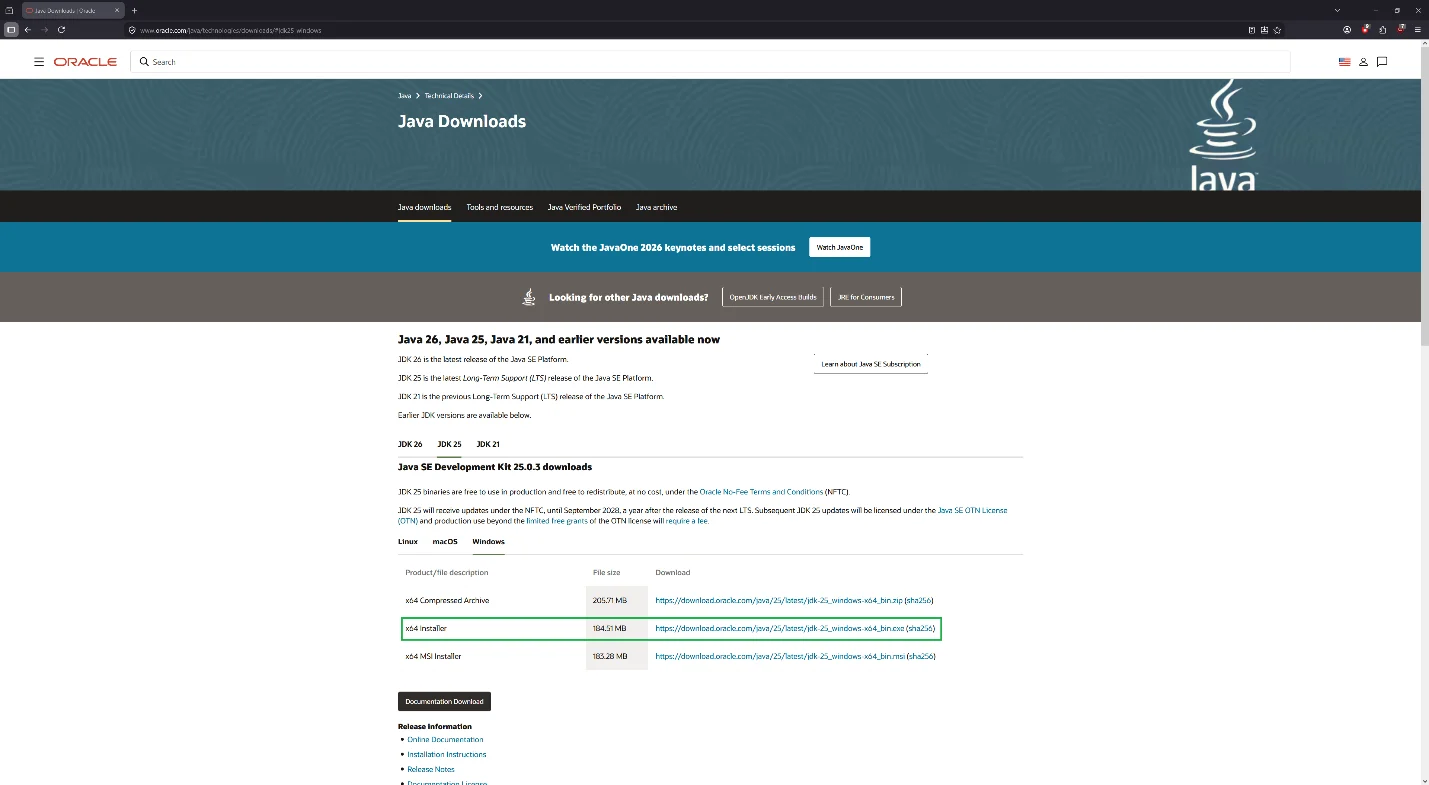Click the Documentation Download button
Image resolution: width=1429 pixels, height=785 pixels.
tap(444, 702)
